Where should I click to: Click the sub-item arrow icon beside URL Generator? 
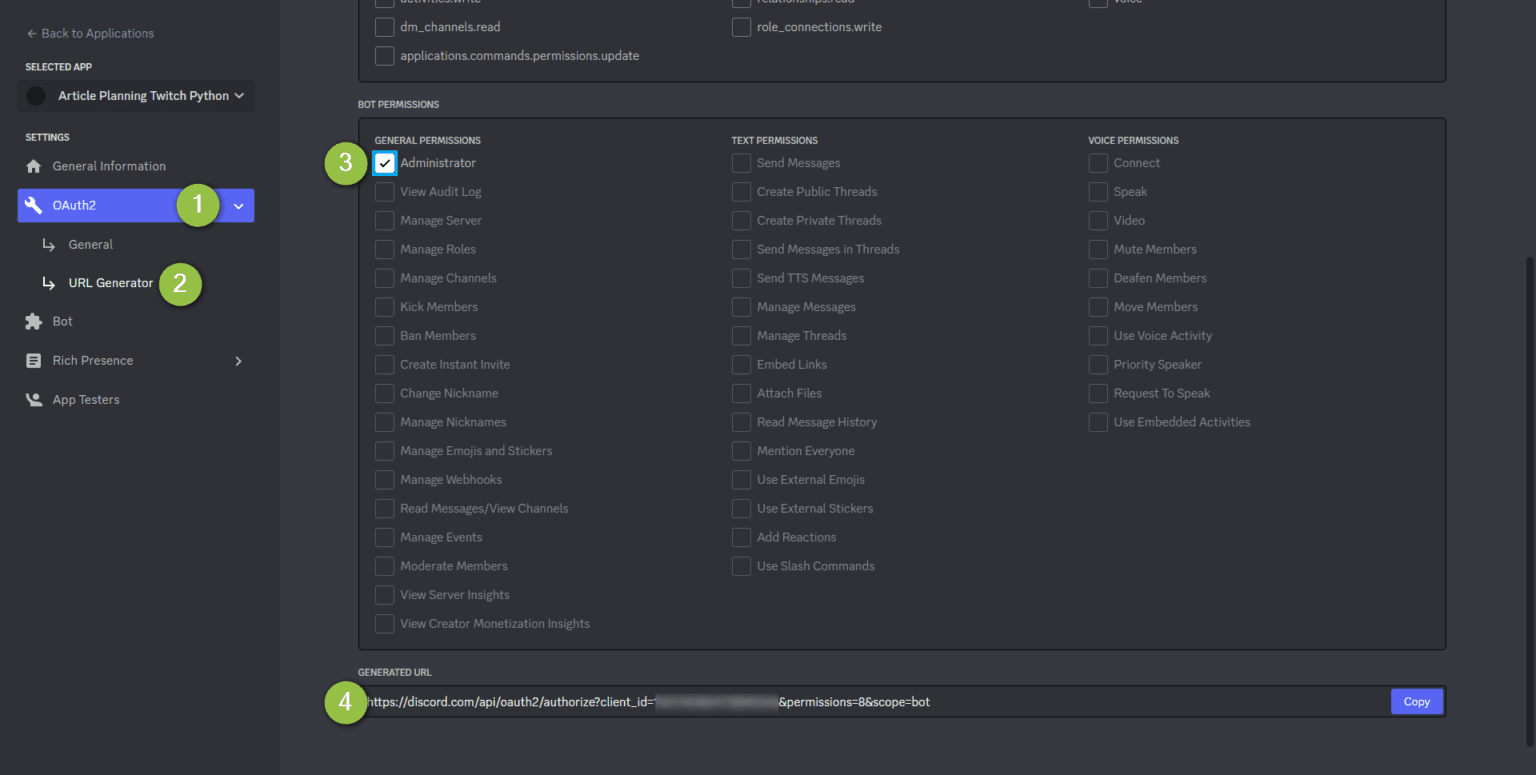(48, 284)
